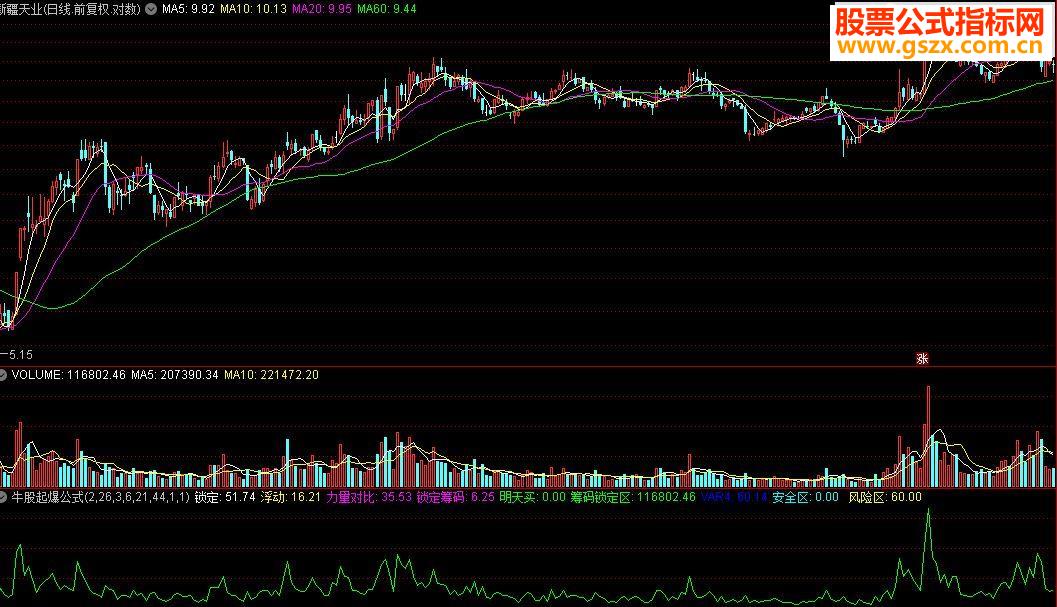Viewport: 1057px width, 607px height.
Task: Click the 5.15 price axis label
Action: coord(20,354)
